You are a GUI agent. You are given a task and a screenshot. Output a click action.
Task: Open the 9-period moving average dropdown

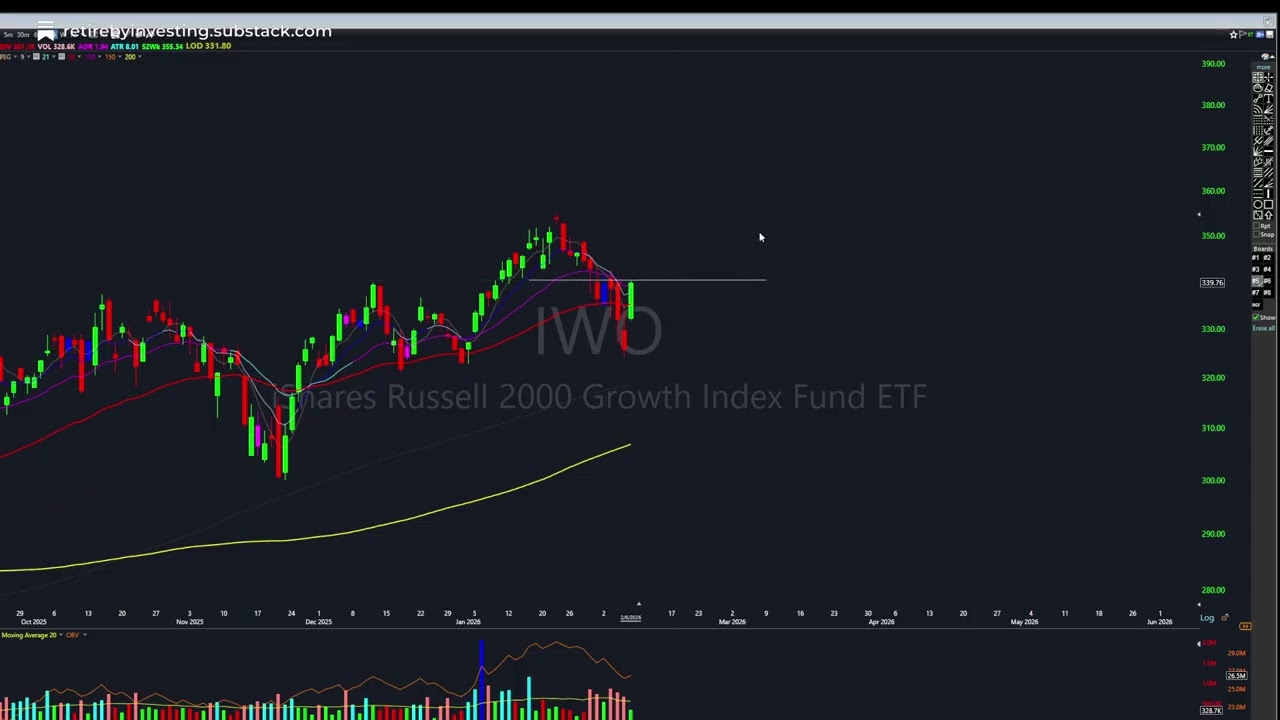pyautogui.click(x=28, y=57)
